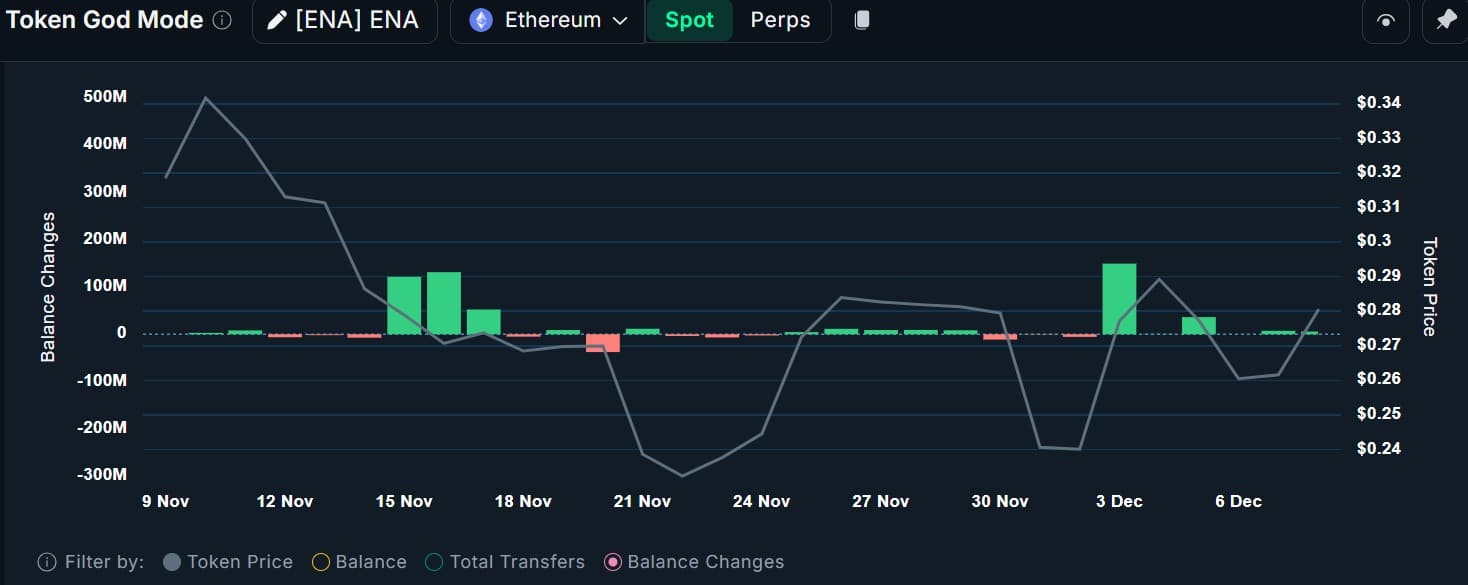Viewport: 1468px width, 585px height.
Task: Open the Ethereum chain dropdown
Action: click(x=548, y=21)
